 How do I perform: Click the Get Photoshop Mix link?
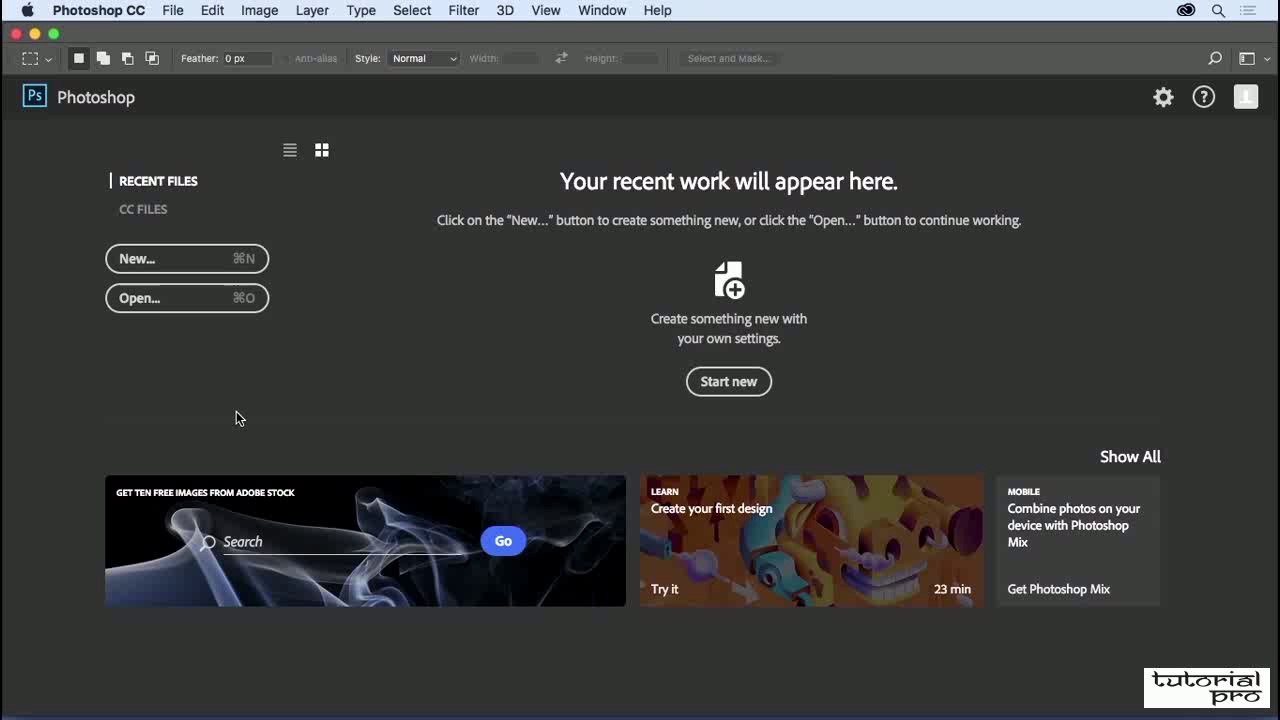click(x=1059, y=589)
